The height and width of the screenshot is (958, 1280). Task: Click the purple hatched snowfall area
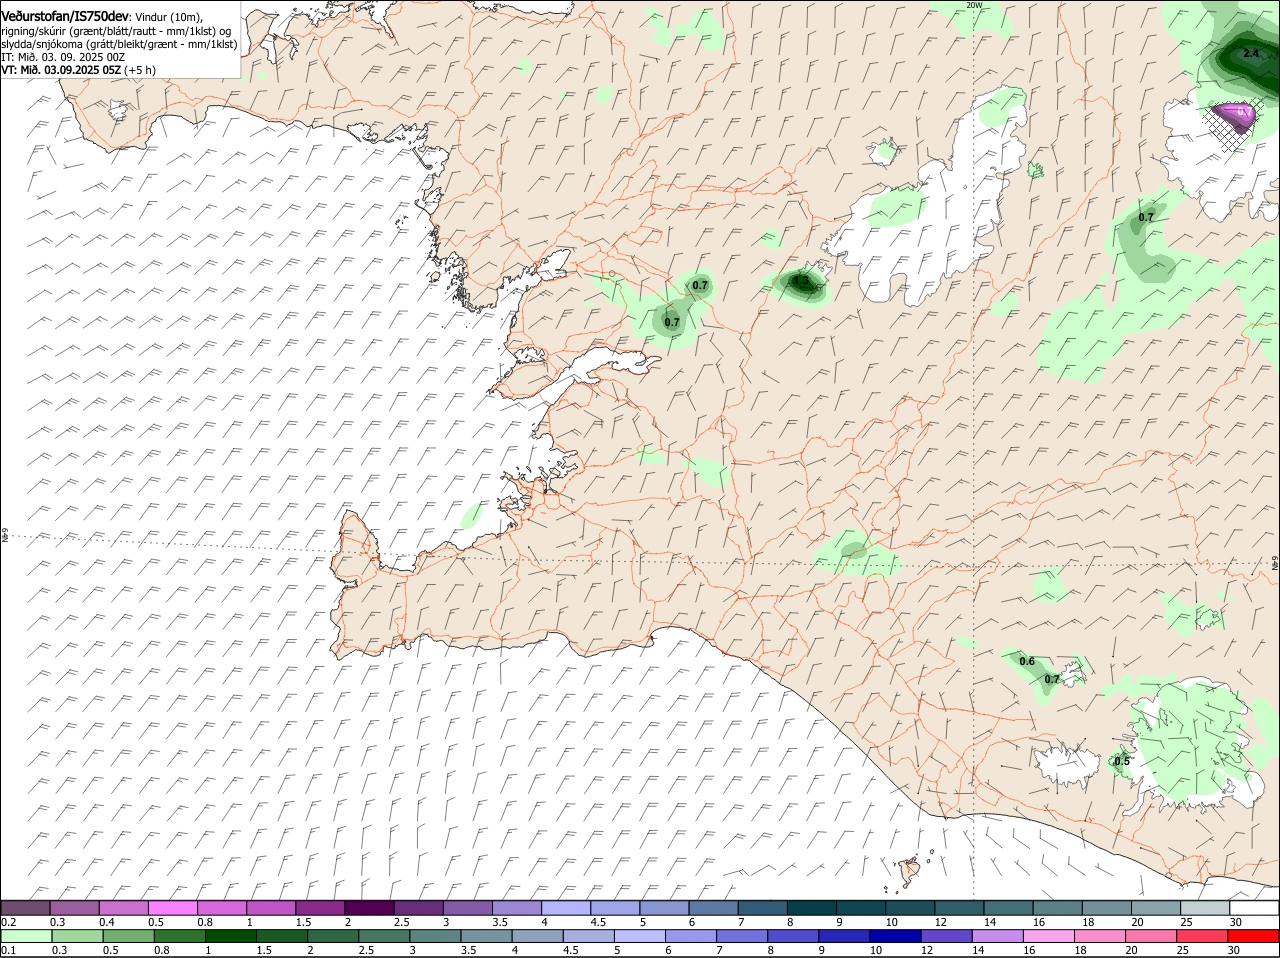point(1235,122)
